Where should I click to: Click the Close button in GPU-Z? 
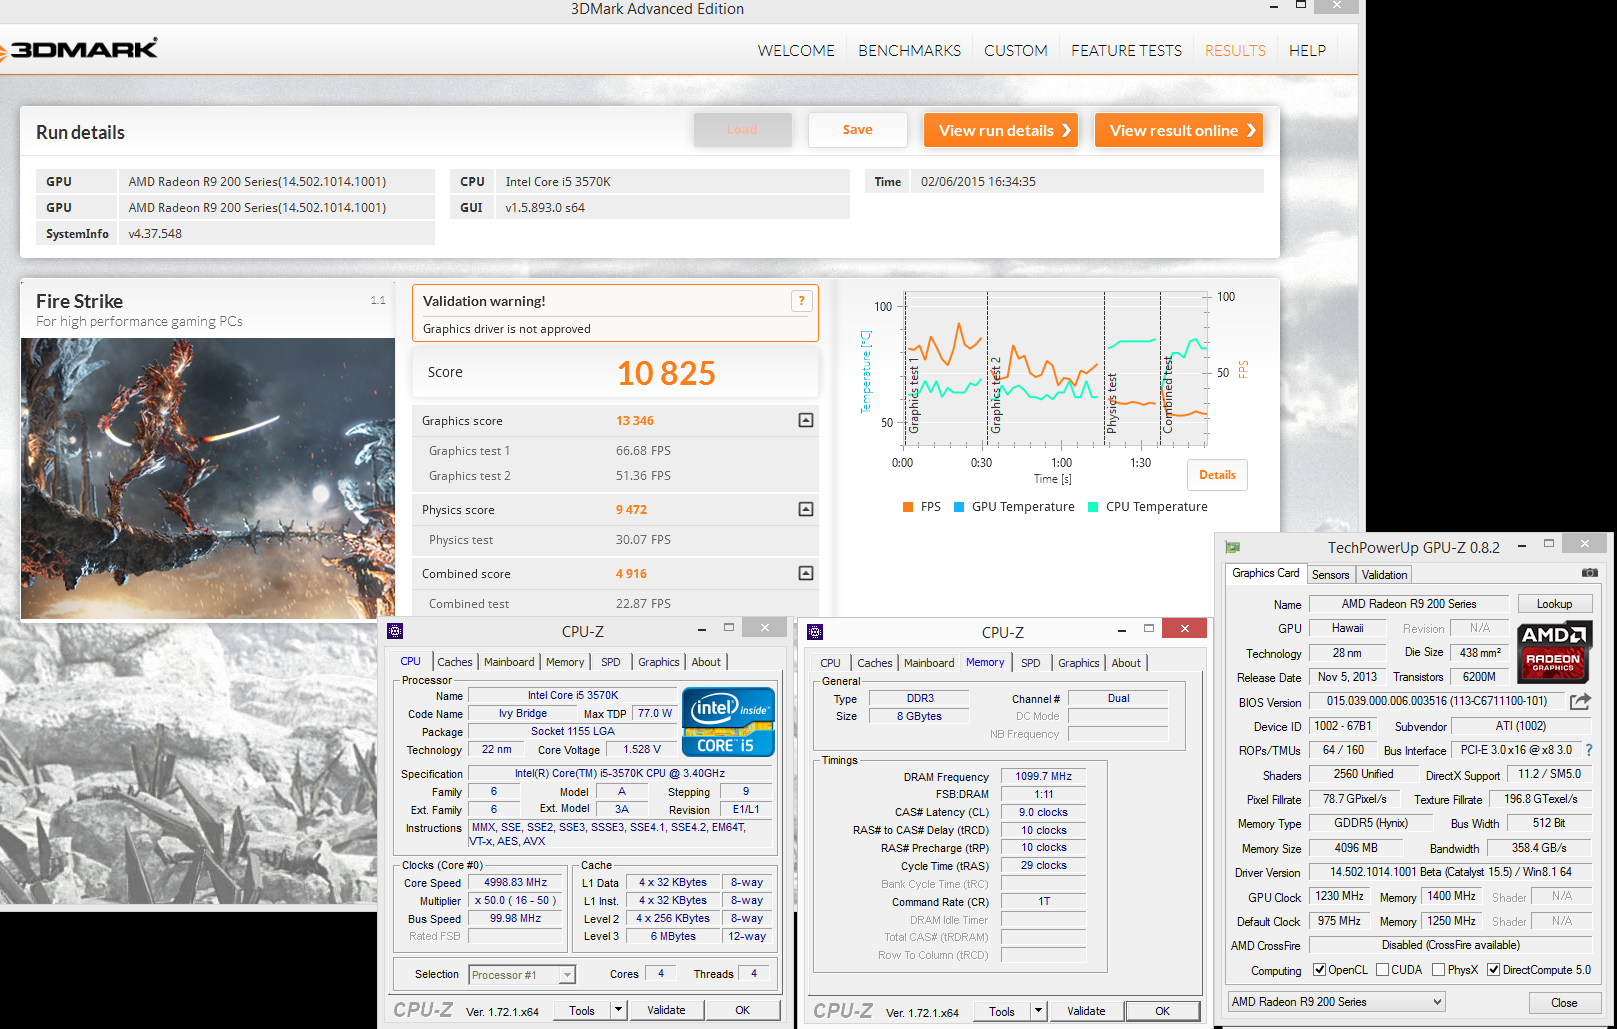(1564, 1003)
